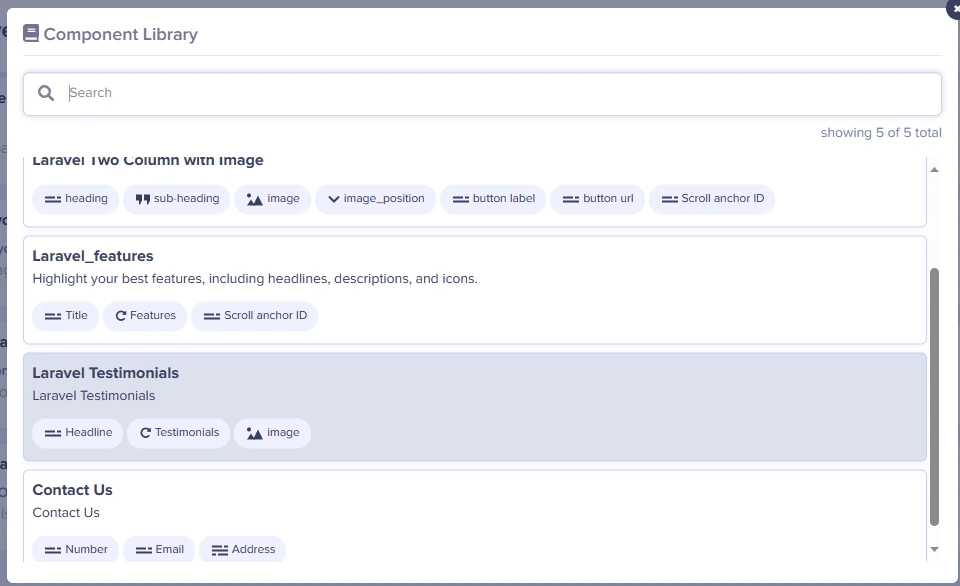Click the Number field chip
Screen dimensions: 960x586
coord(75,549)
